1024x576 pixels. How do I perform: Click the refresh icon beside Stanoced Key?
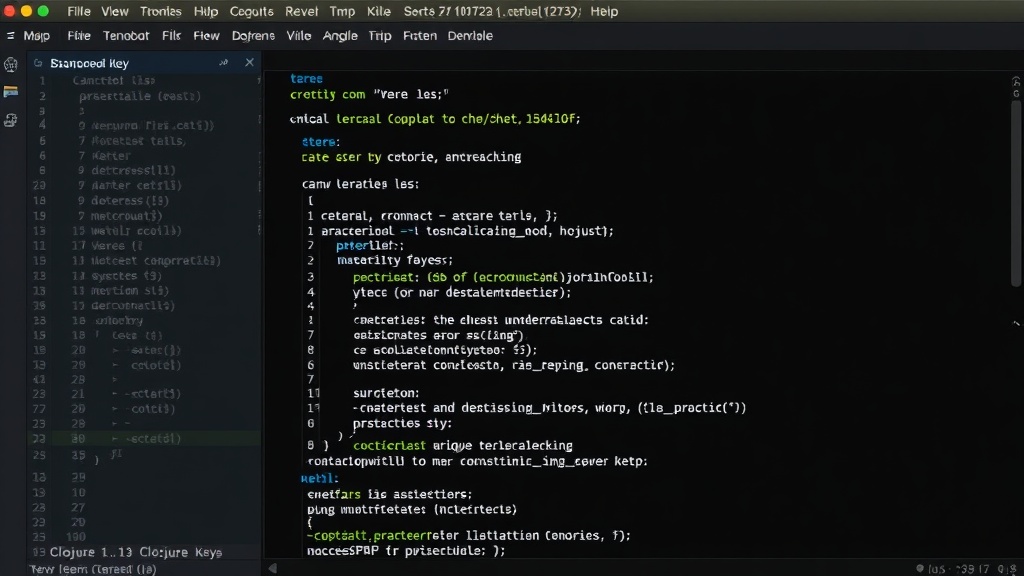pos(38,63)
